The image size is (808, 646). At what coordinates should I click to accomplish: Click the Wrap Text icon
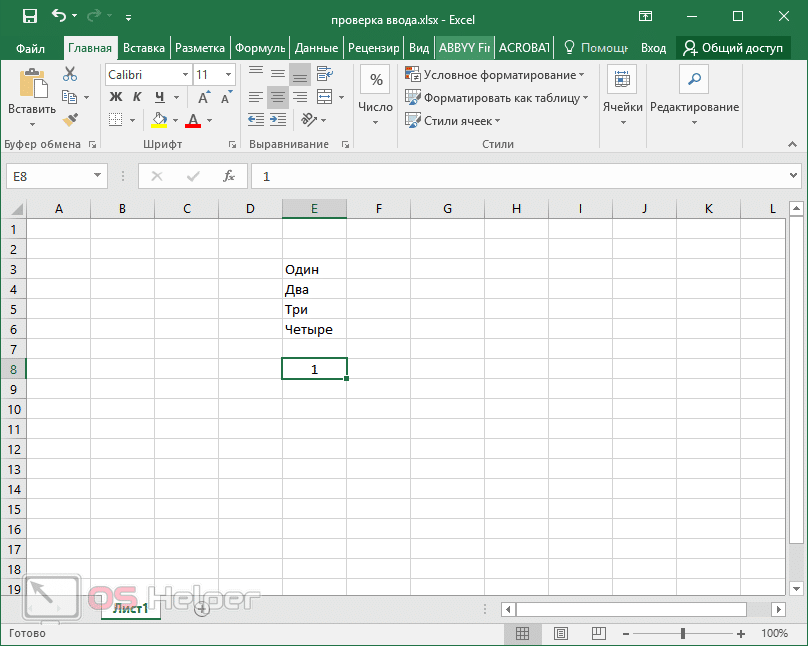(324, 74)
